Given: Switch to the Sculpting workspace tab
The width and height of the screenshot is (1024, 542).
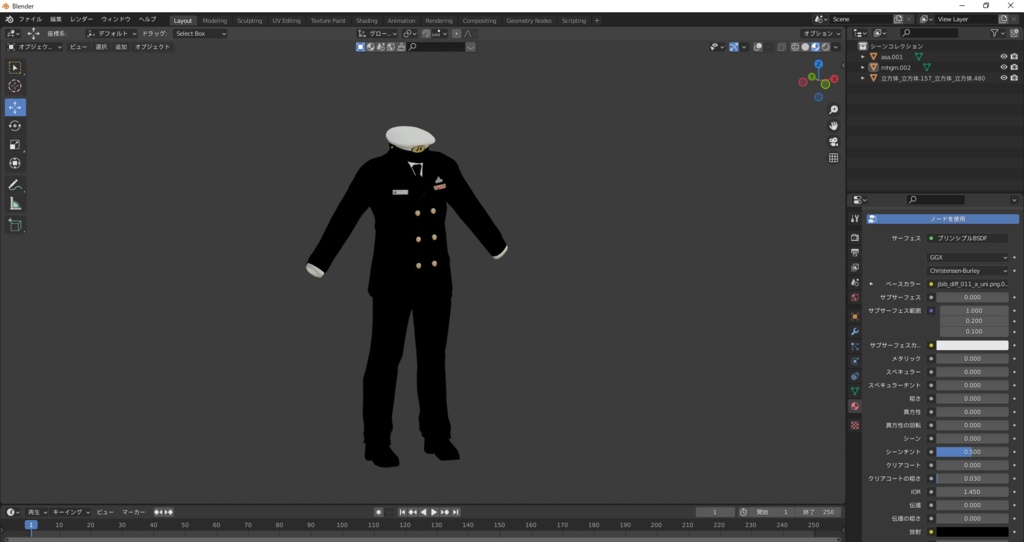Looking at the screenshot, I should coord(249,20).
